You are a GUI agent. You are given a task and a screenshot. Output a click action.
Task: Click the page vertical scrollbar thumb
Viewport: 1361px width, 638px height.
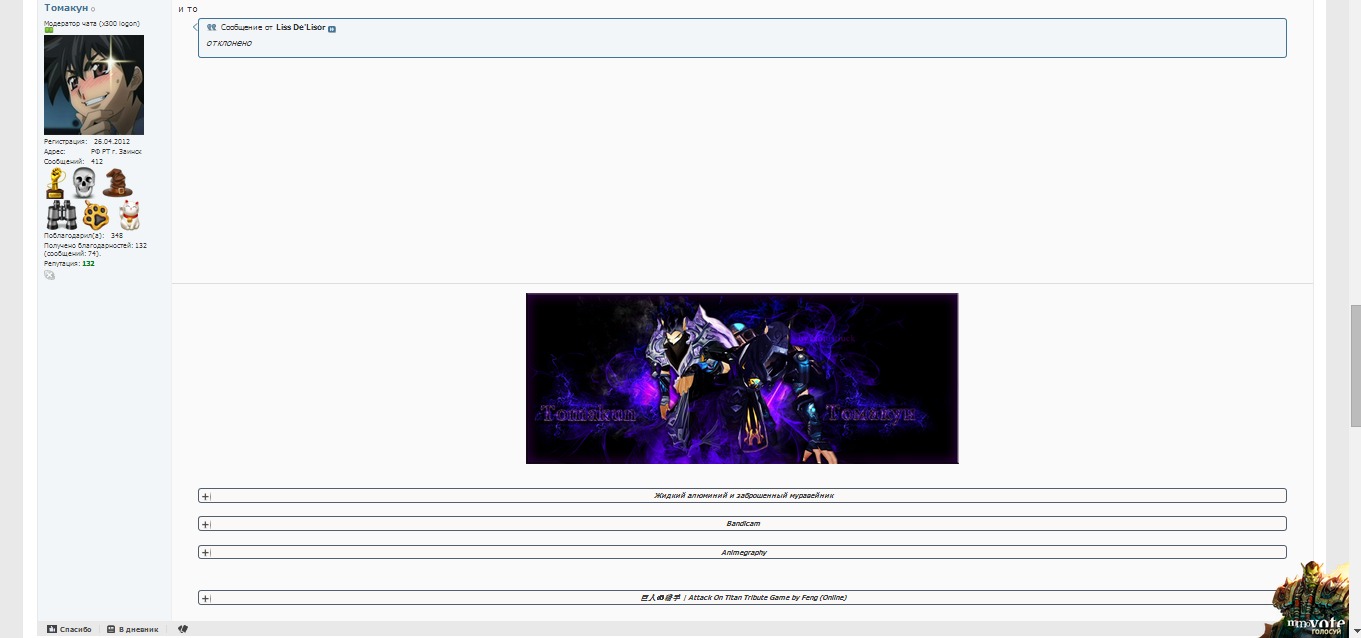point(1355,365)
